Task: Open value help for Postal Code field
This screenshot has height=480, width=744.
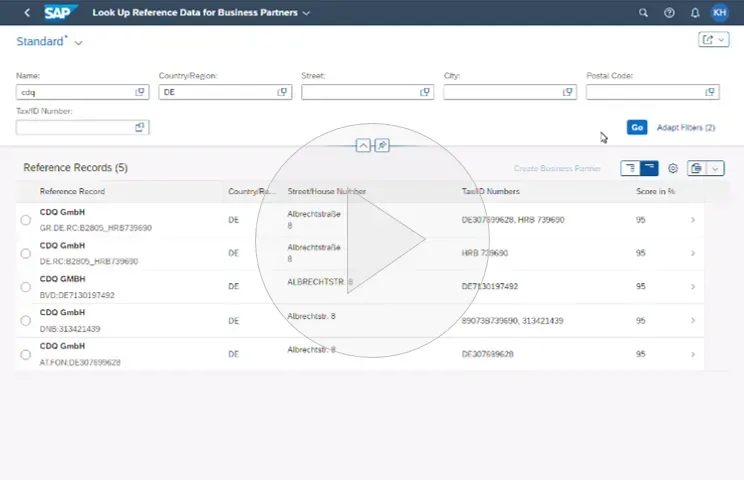Action: coord(710,92)
